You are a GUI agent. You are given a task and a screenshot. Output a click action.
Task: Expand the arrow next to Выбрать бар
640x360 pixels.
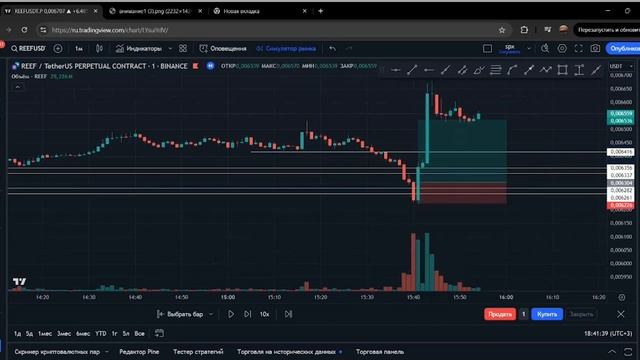pos(211,314)
